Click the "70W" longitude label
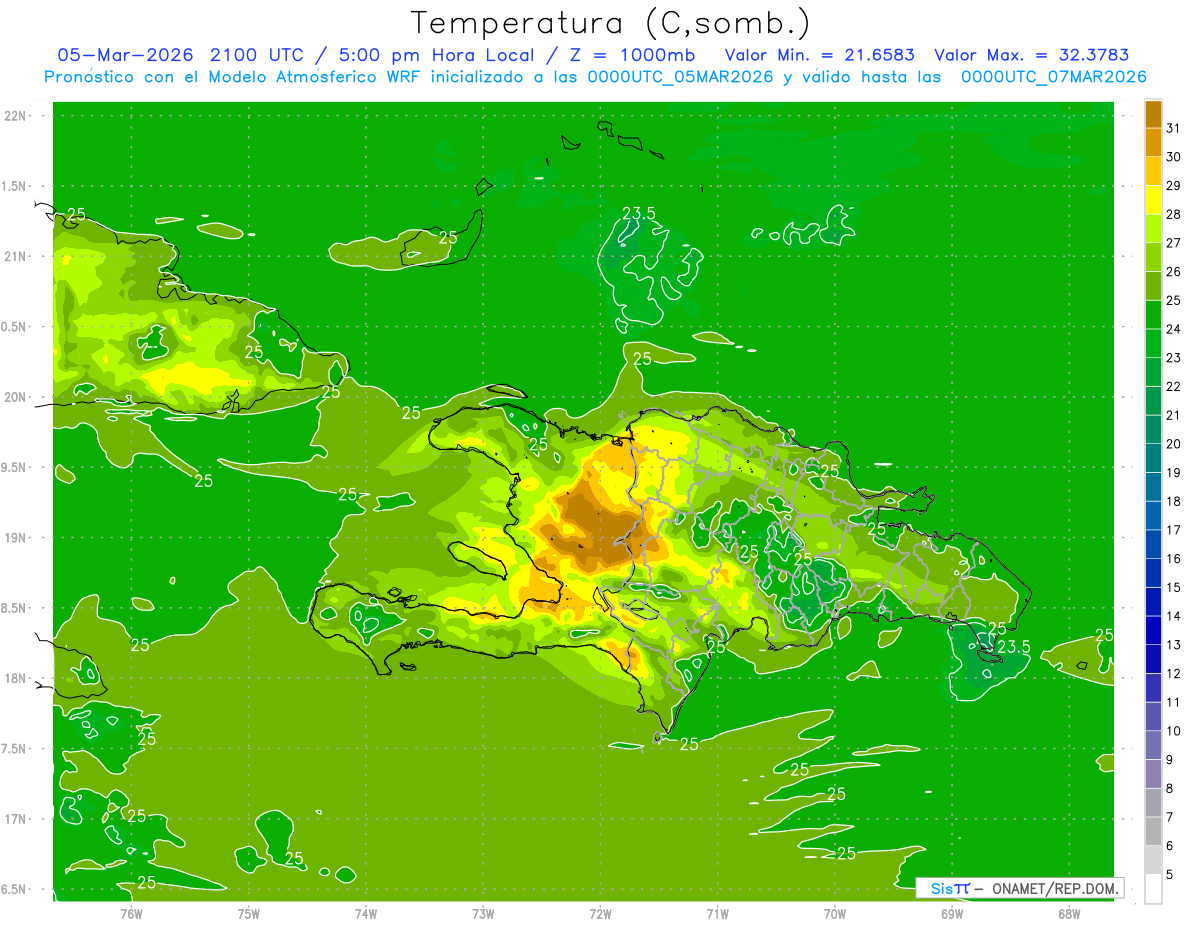The image size is (1200, 927). coord(835,913)
